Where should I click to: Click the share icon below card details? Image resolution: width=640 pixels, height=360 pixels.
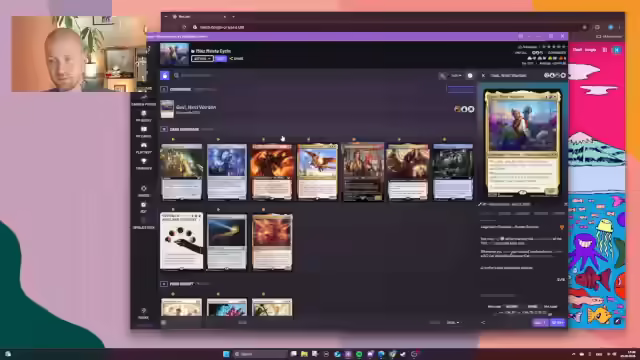click(482, 322)
